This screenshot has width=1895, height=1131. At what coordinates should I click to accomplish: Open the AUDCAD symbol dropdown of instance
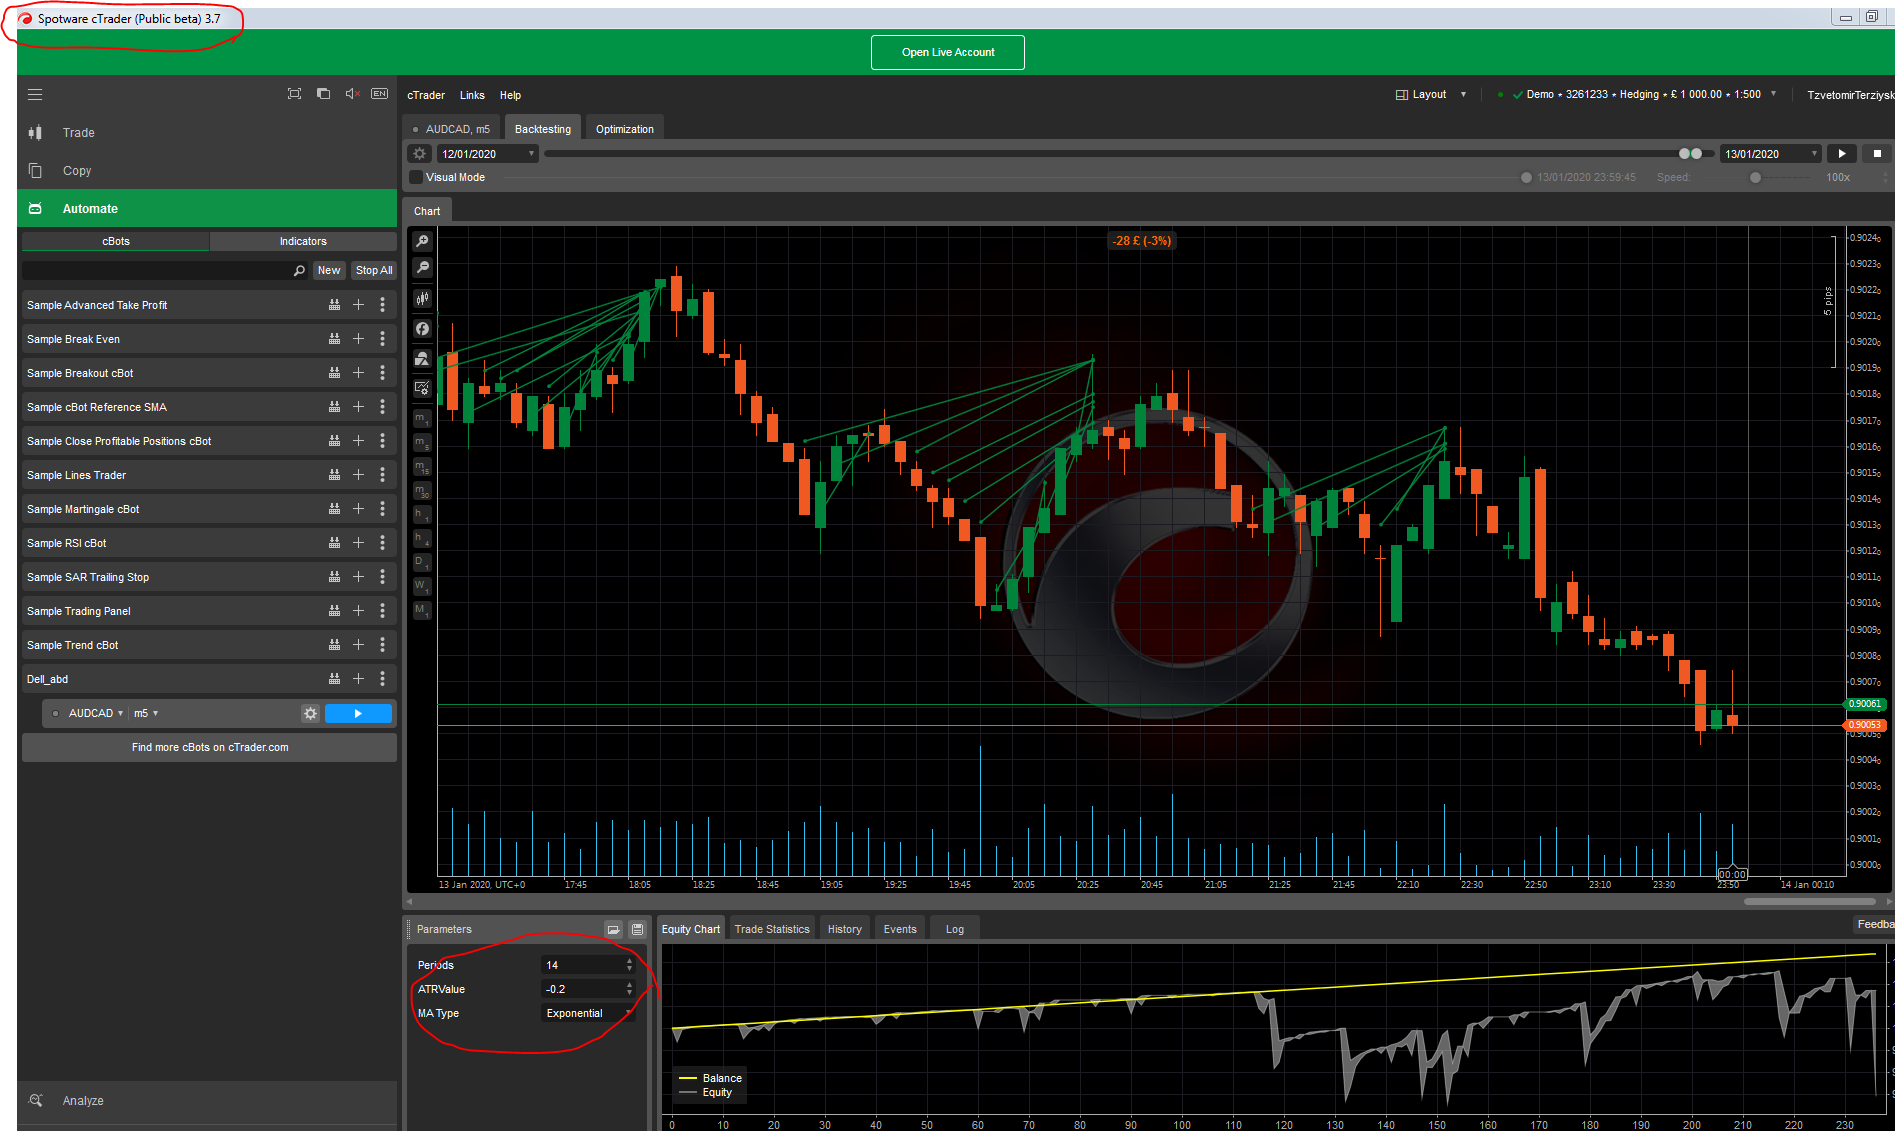[x=96, y=713]
